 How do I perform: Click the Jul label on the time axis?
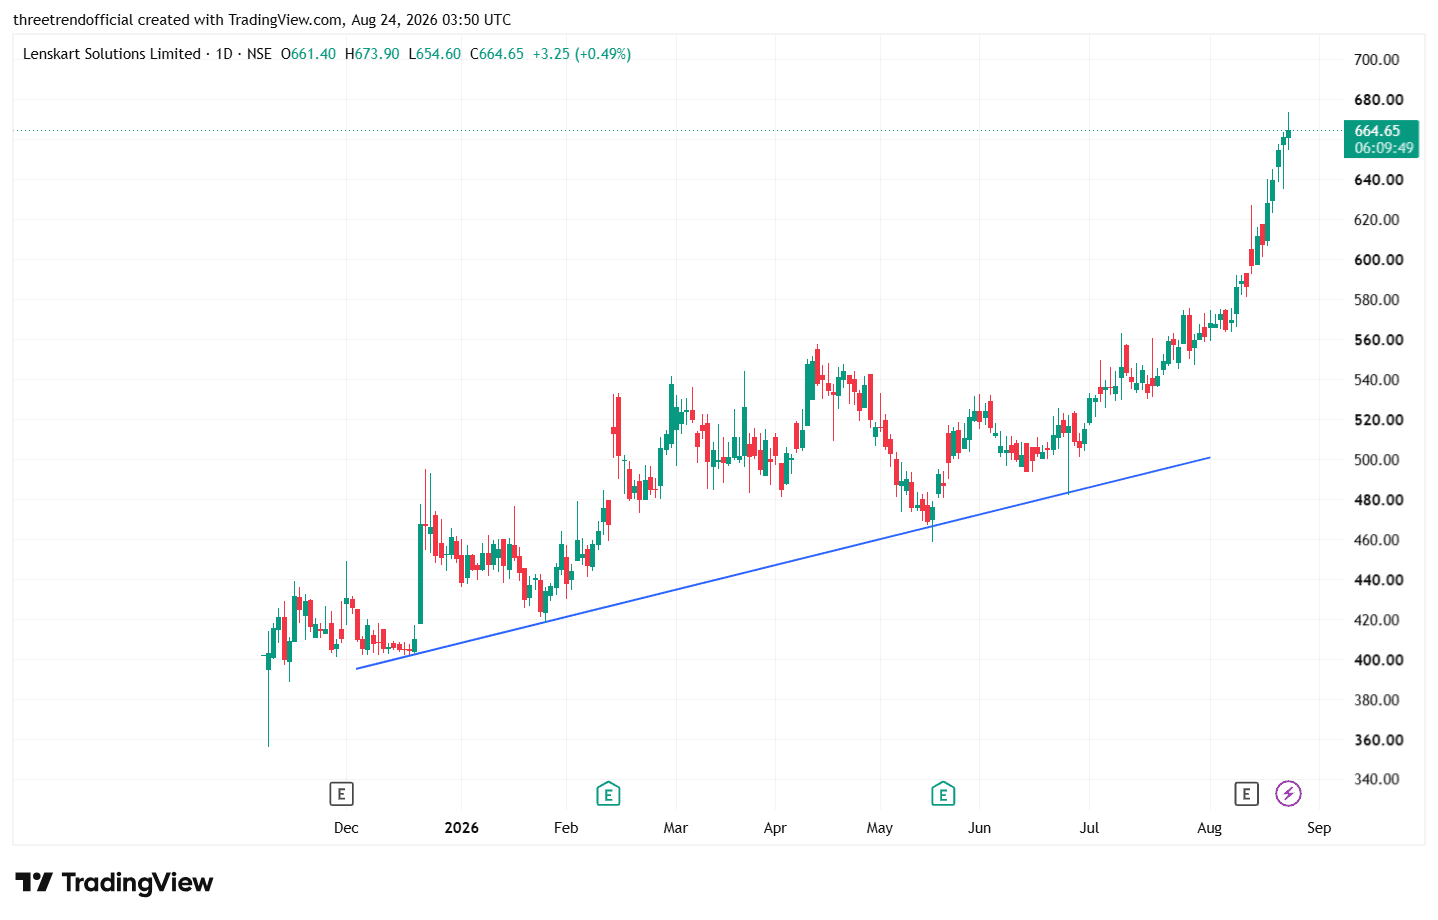(1090, 828)
